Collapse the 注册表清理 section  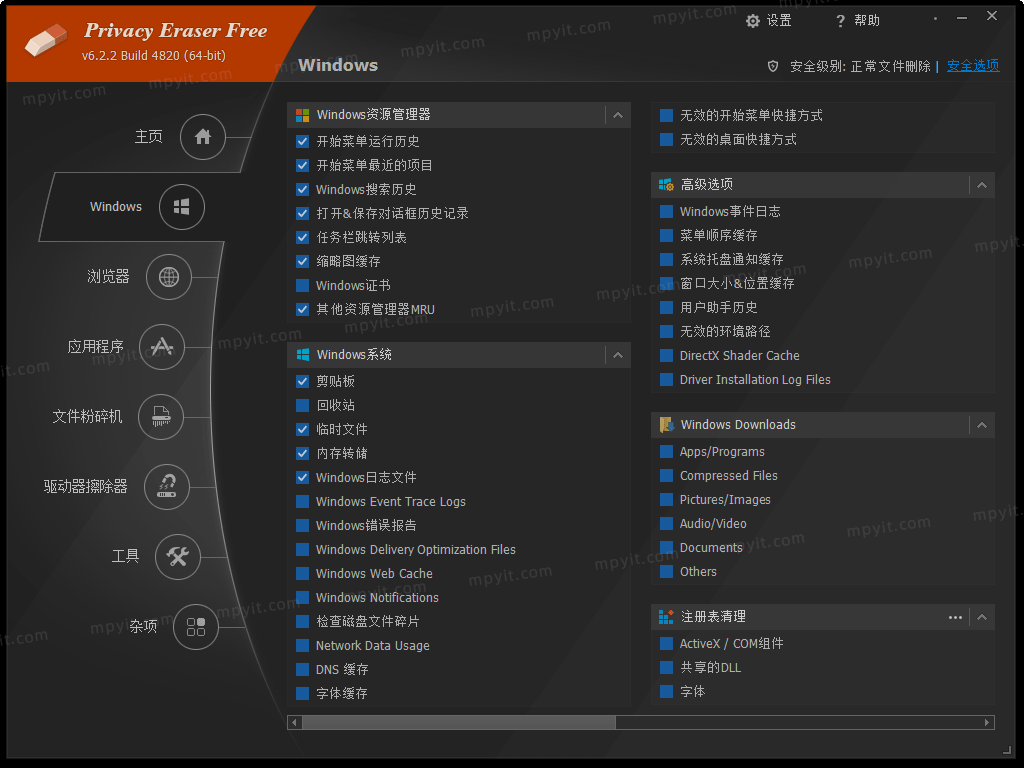[982, 617]
